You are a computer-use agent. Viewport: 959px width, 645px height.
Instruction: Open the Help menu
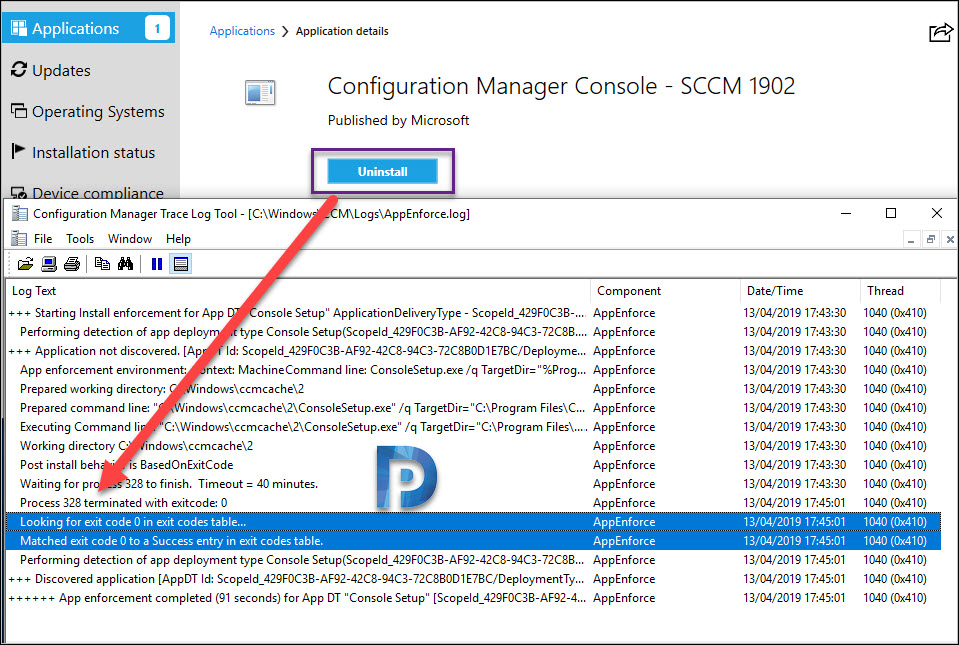[x=178, y=238]
